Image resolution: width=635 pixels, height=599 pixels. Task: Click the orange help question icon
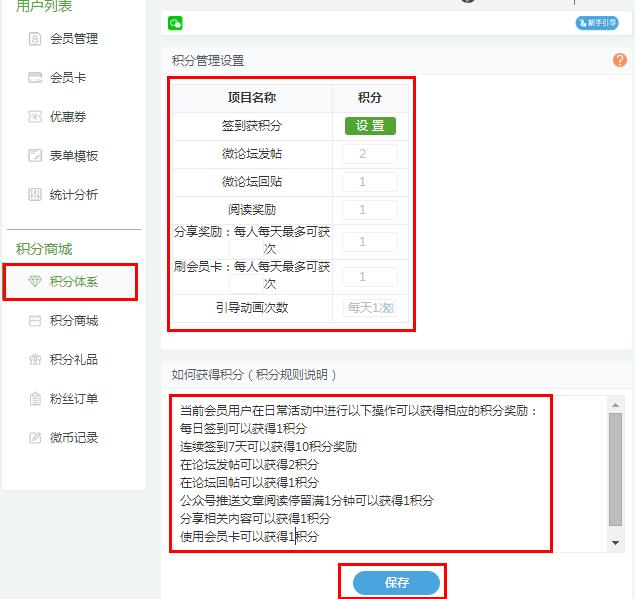[620, 60]
